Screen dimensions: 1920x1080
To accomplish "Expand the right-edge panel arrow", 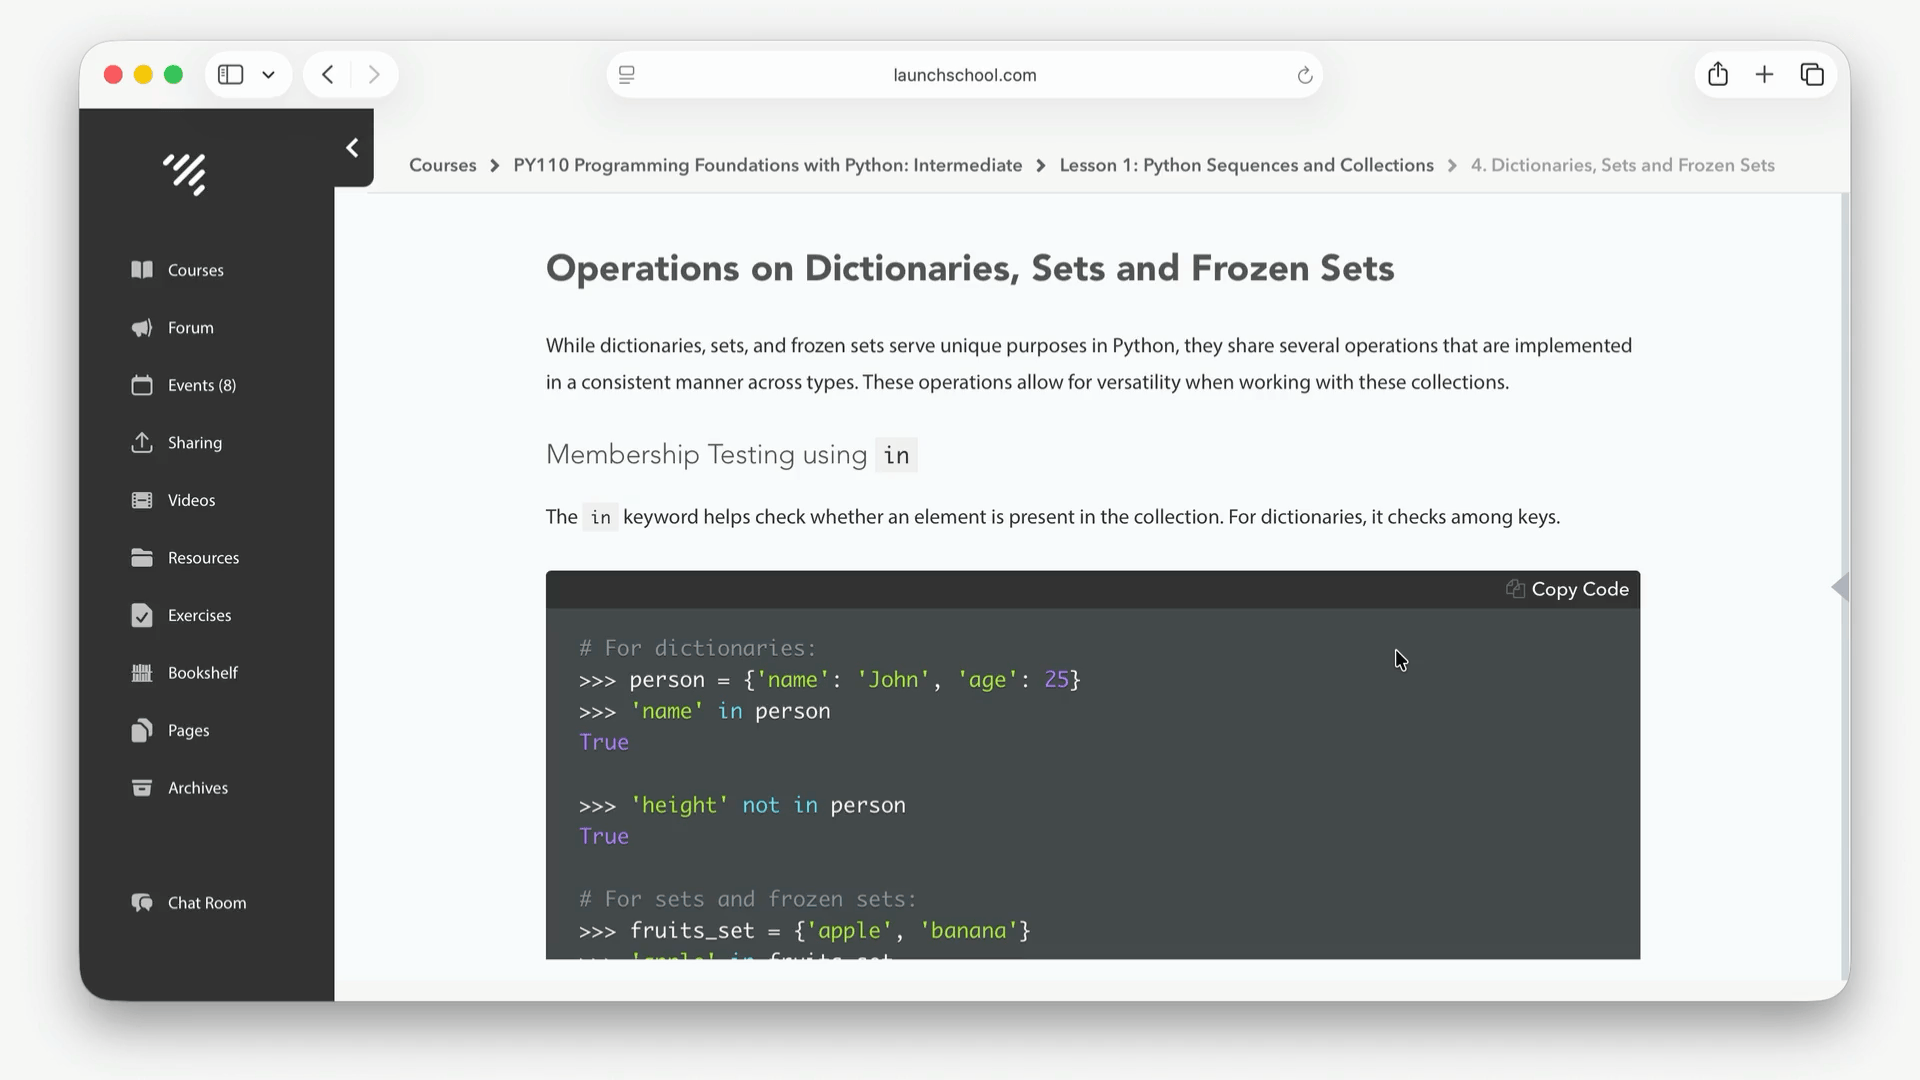I will tap(1839, 587).
